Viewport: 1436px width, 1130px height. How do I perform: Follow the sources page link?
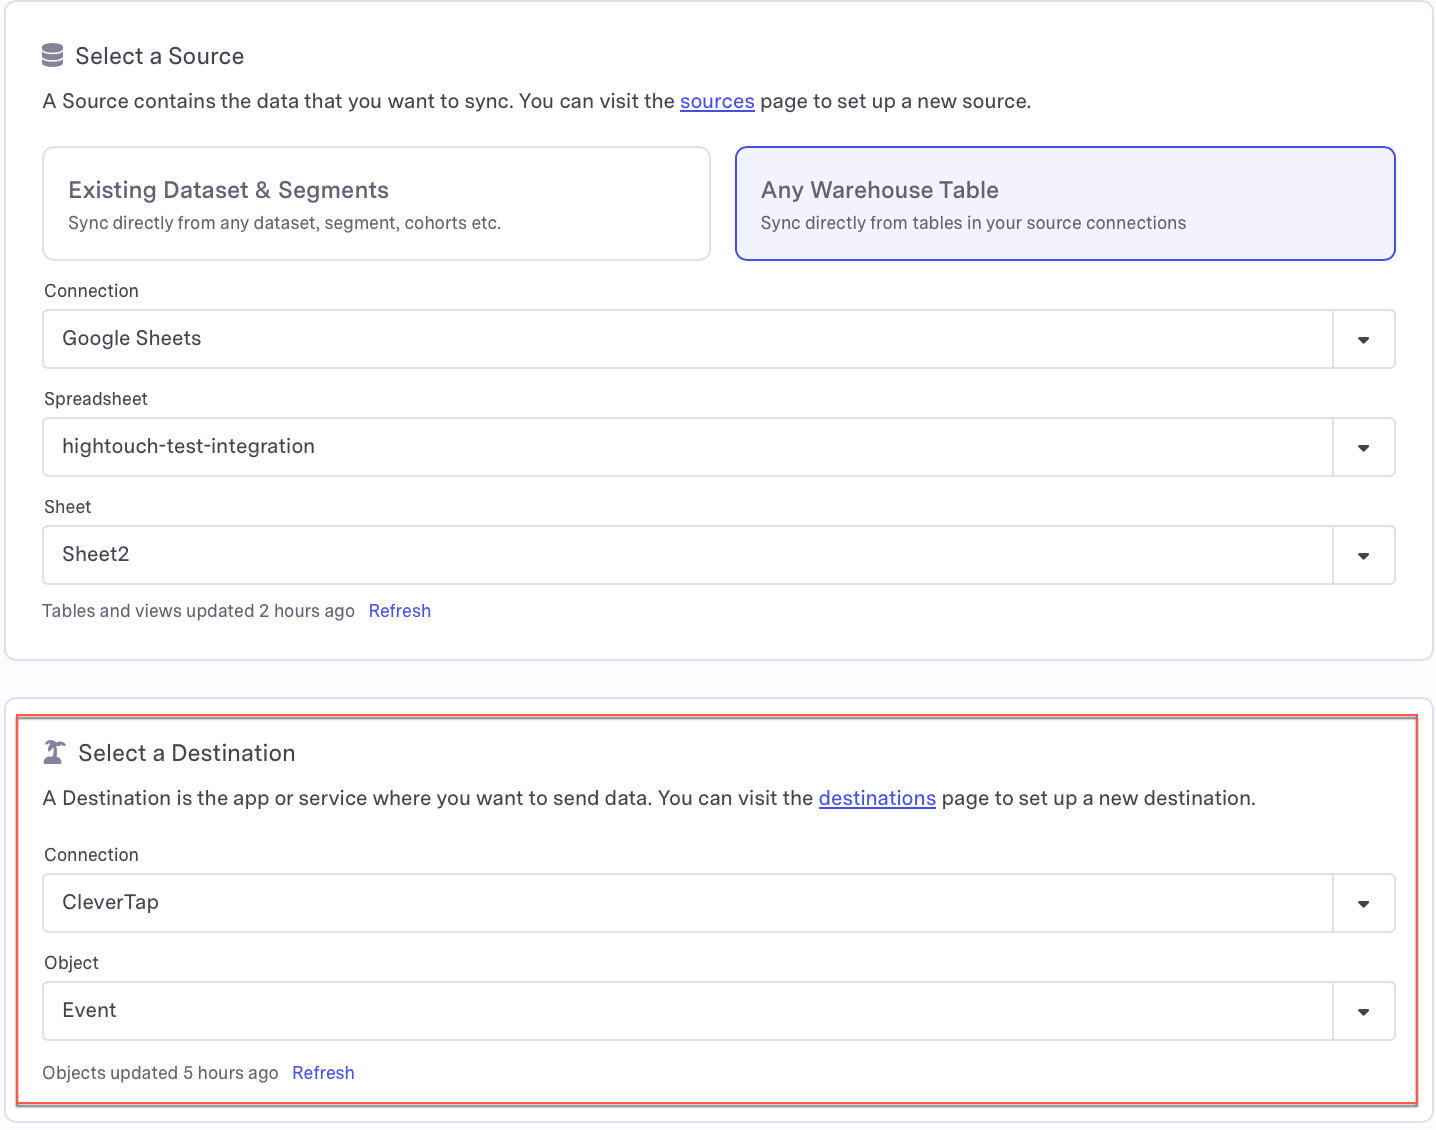click(x=717, y=101)
